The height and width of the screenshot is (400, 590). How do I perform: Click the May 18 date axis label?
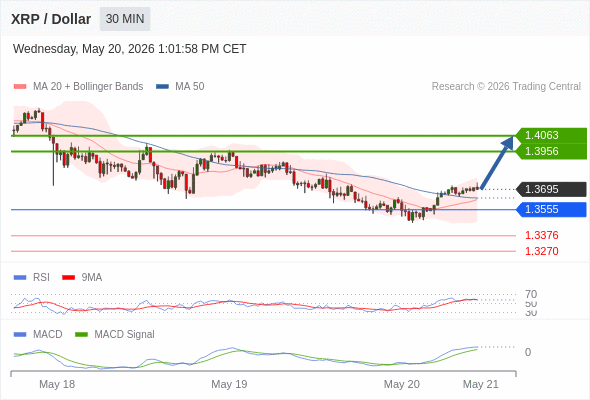click(x=57, y=384)
